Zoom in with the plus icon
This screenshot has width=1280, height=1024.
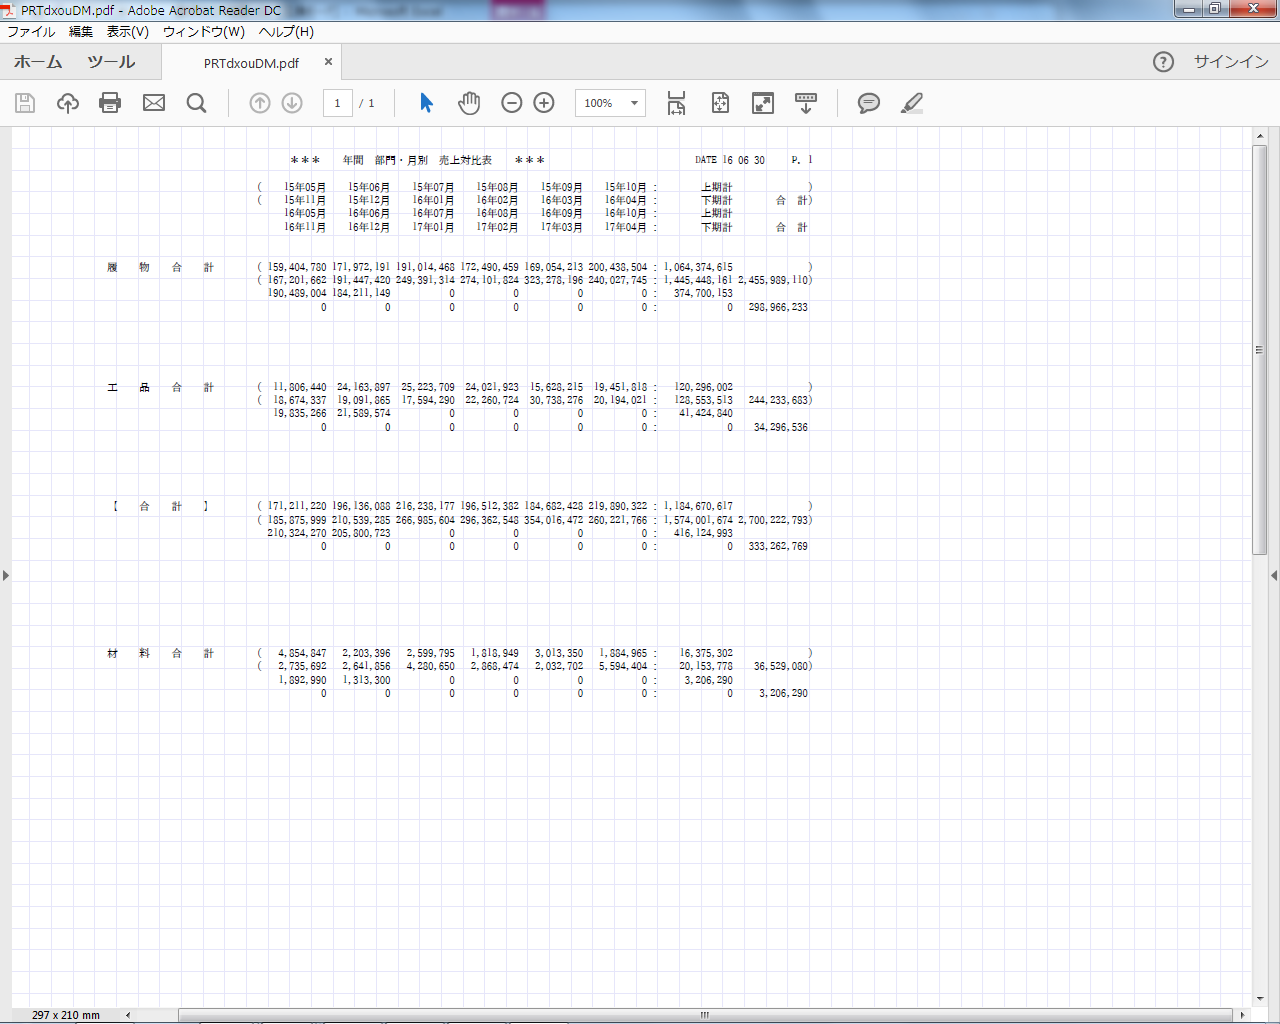point(544,103)
